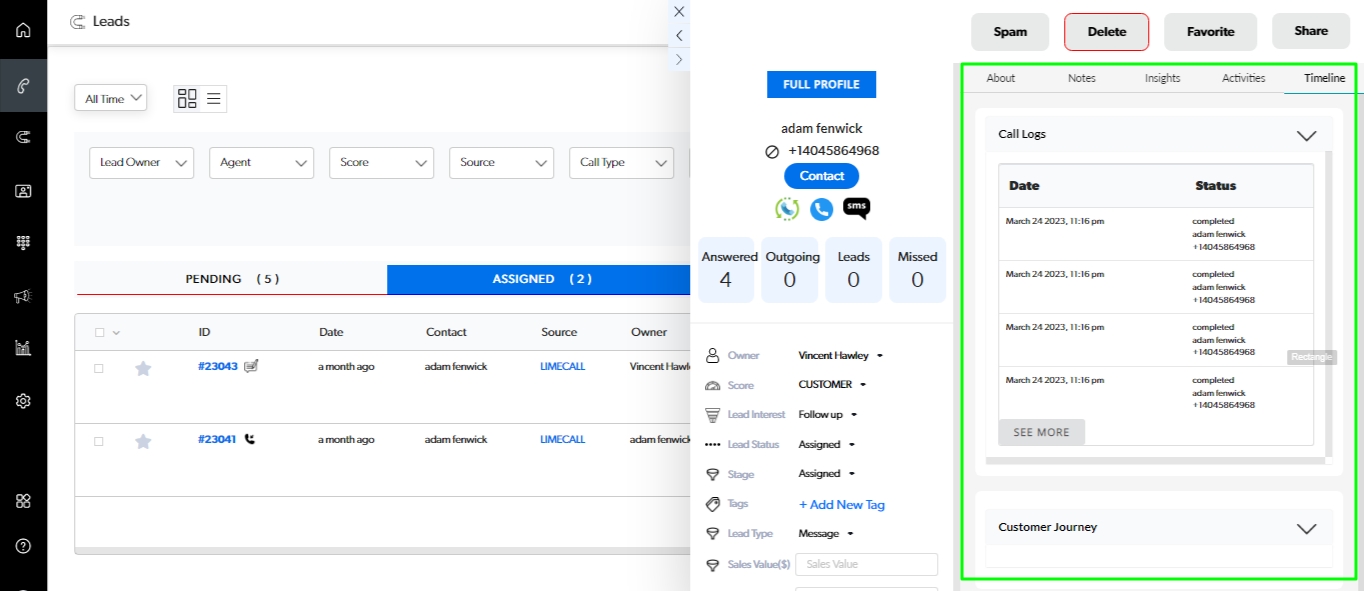Open the All Time date range dropdown
The width and height of the screenshot is (1364, 591).
click(110, 98)
